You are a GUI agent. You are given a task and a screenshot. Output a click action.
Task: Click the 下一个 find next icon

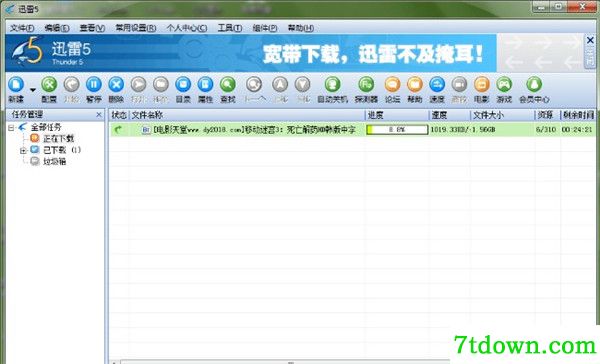point(254,85)
